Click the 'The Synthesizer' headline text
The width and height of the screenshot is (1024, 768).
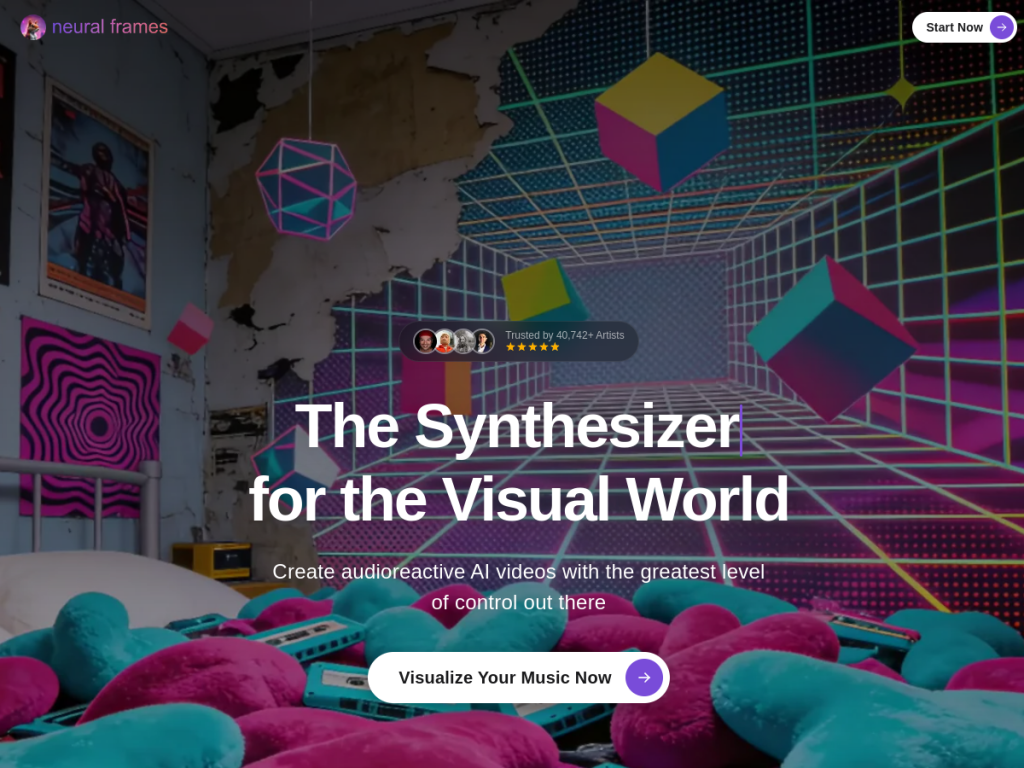coord(517,426)
